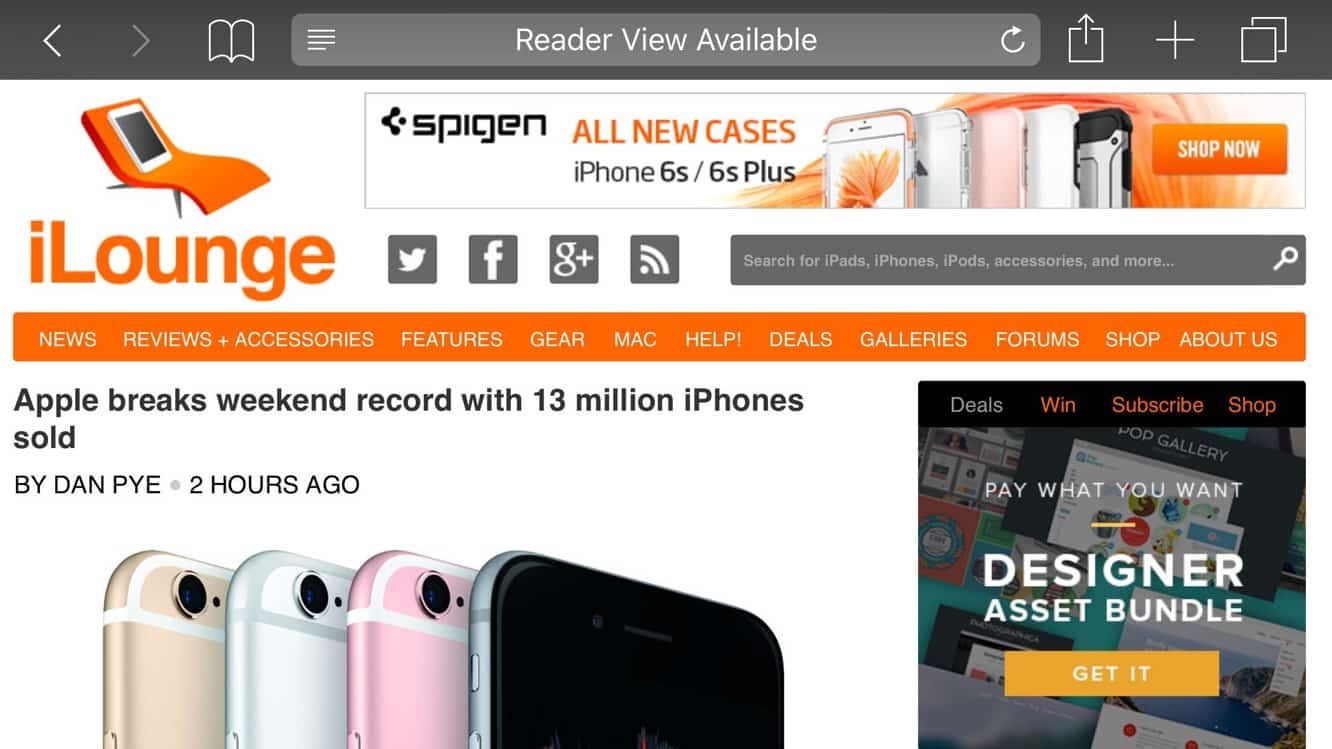Go to the Forums menu item
The width and height of the screenshot is (1332, 749).
(x=1037, y=339)
